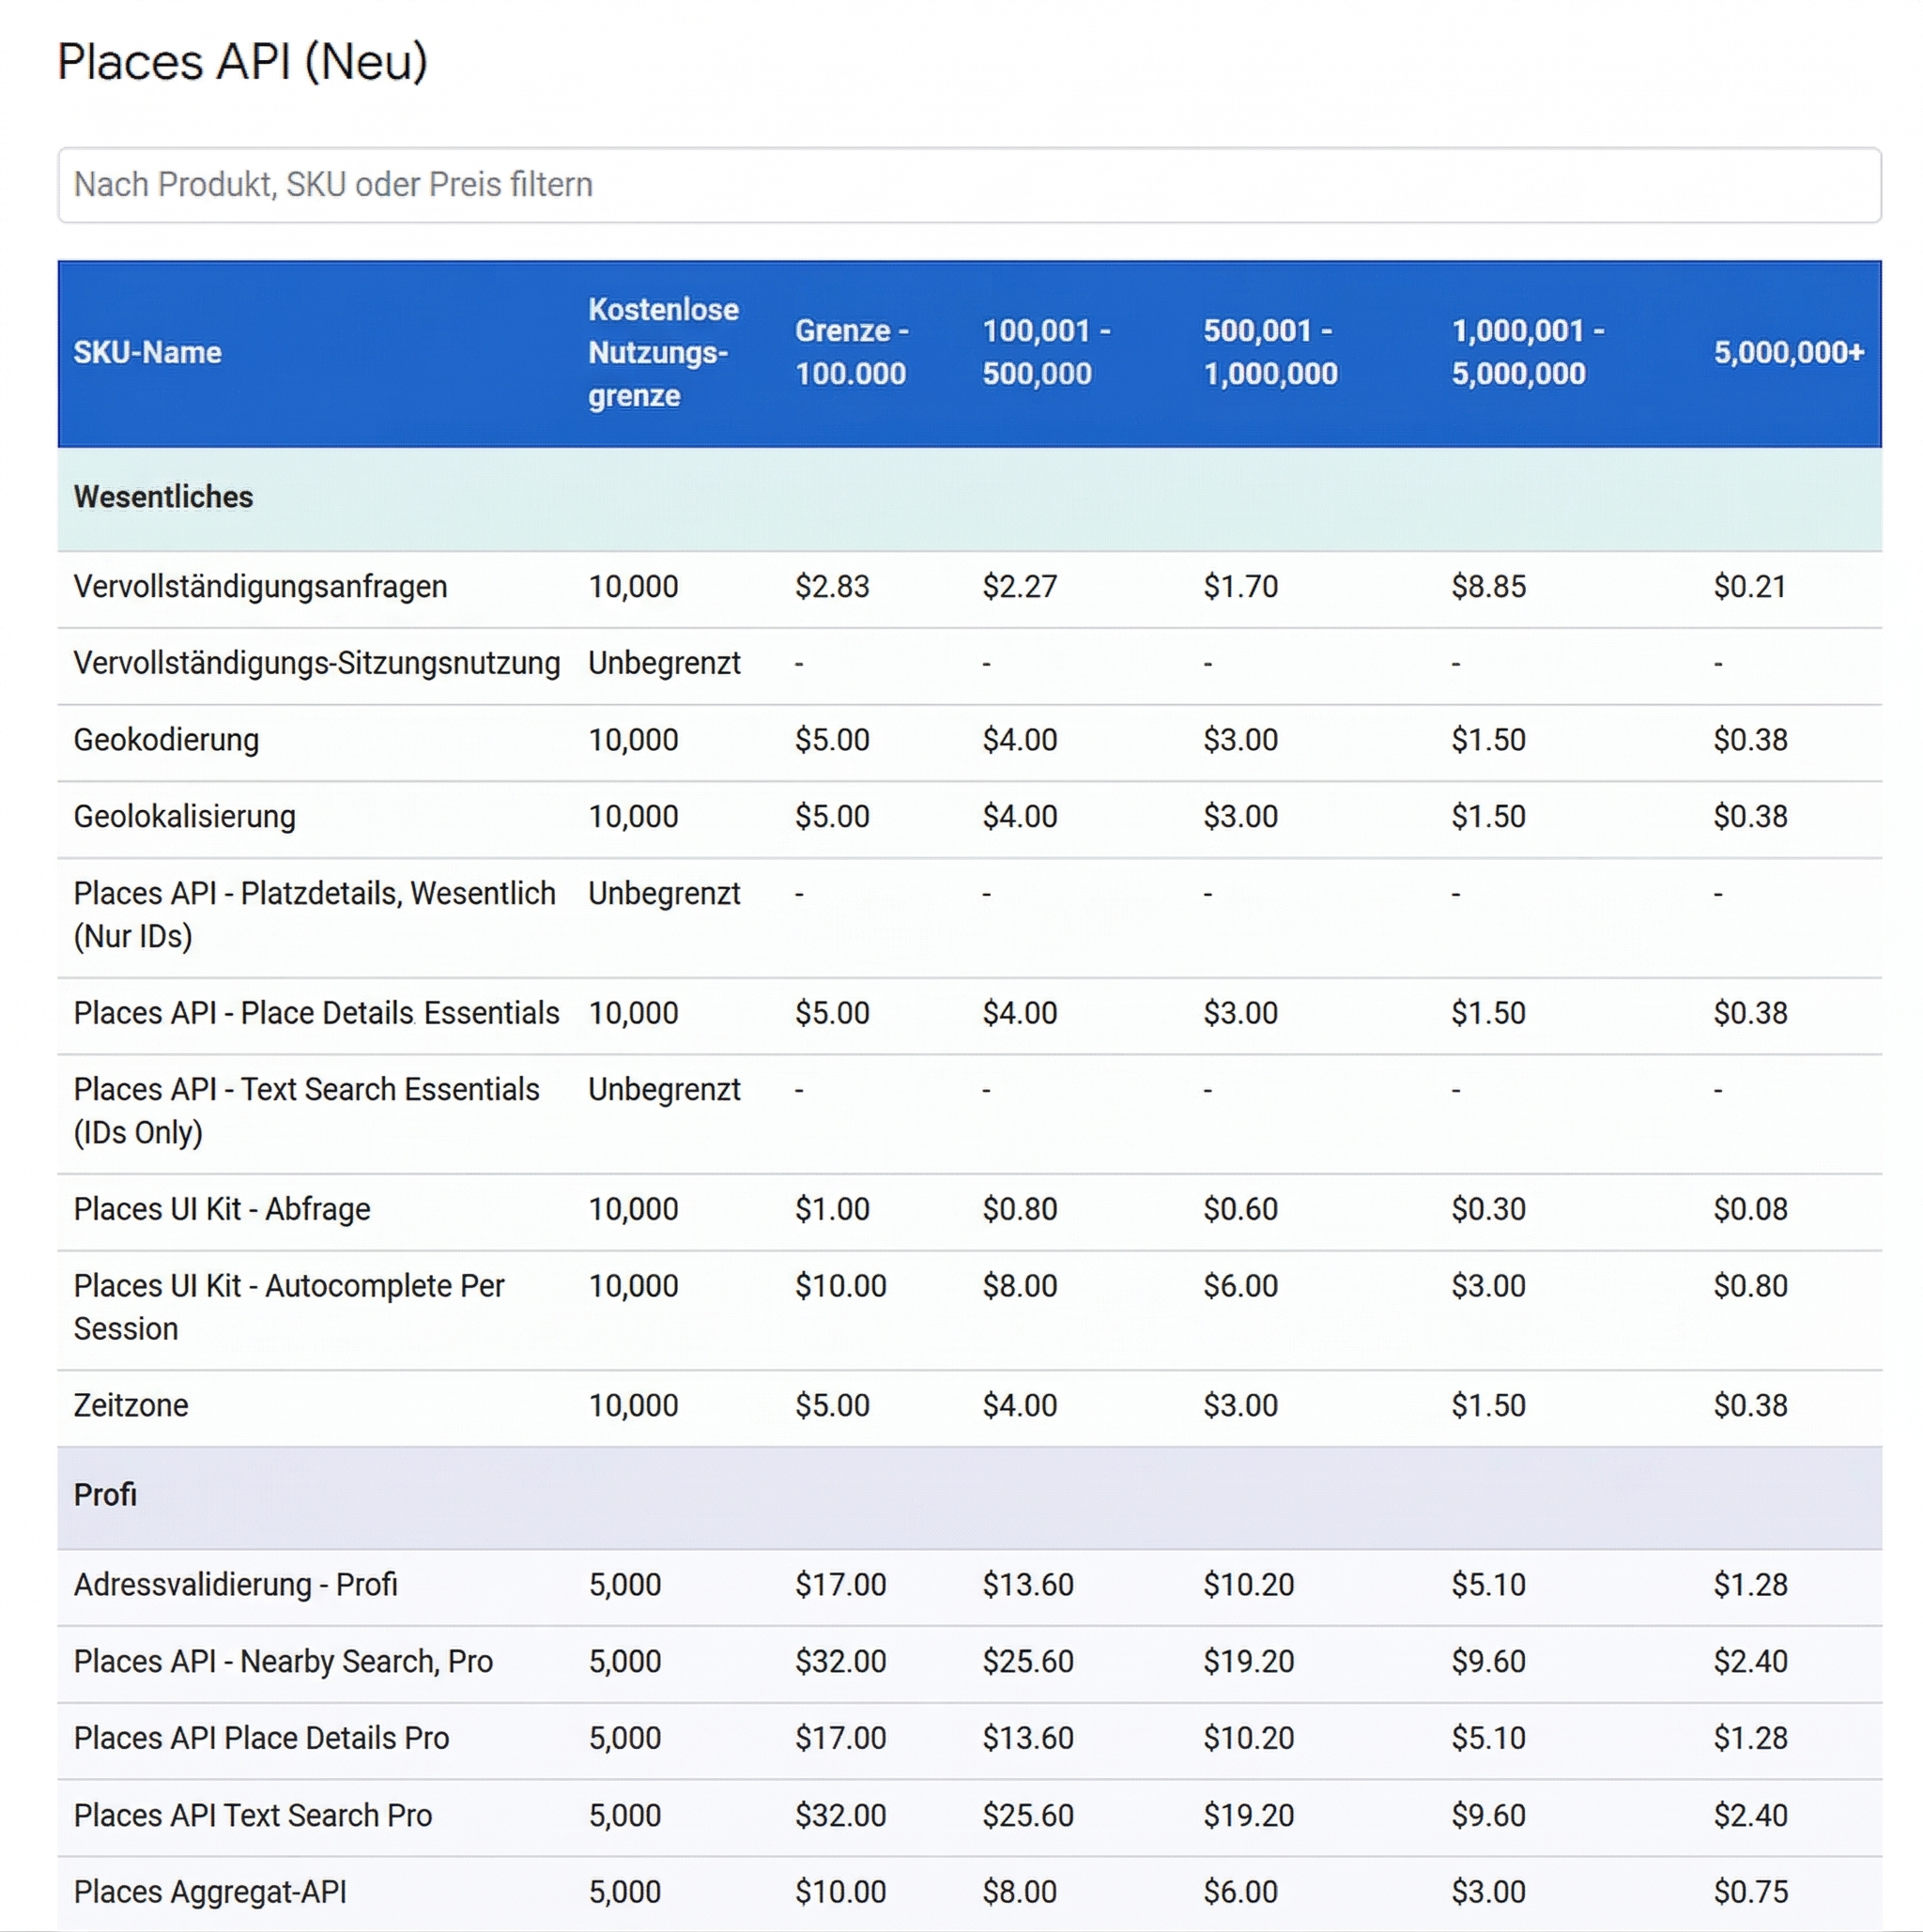This screenshot has width=1923, height=1932.
Task: Select Places API - Place Details Essentials row
Action: point(316,1012)
